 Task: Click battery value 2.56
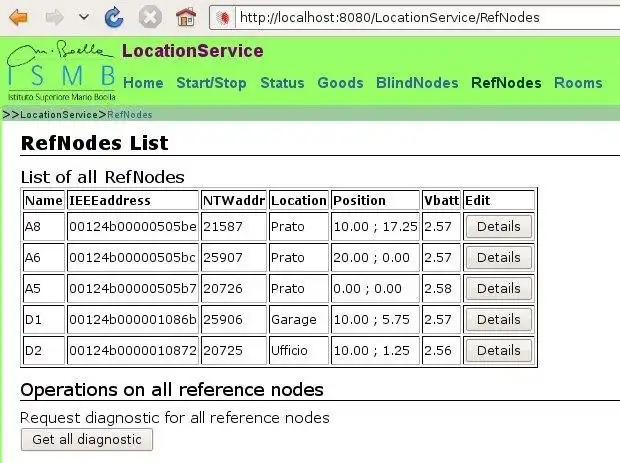(x=441, y=350)
